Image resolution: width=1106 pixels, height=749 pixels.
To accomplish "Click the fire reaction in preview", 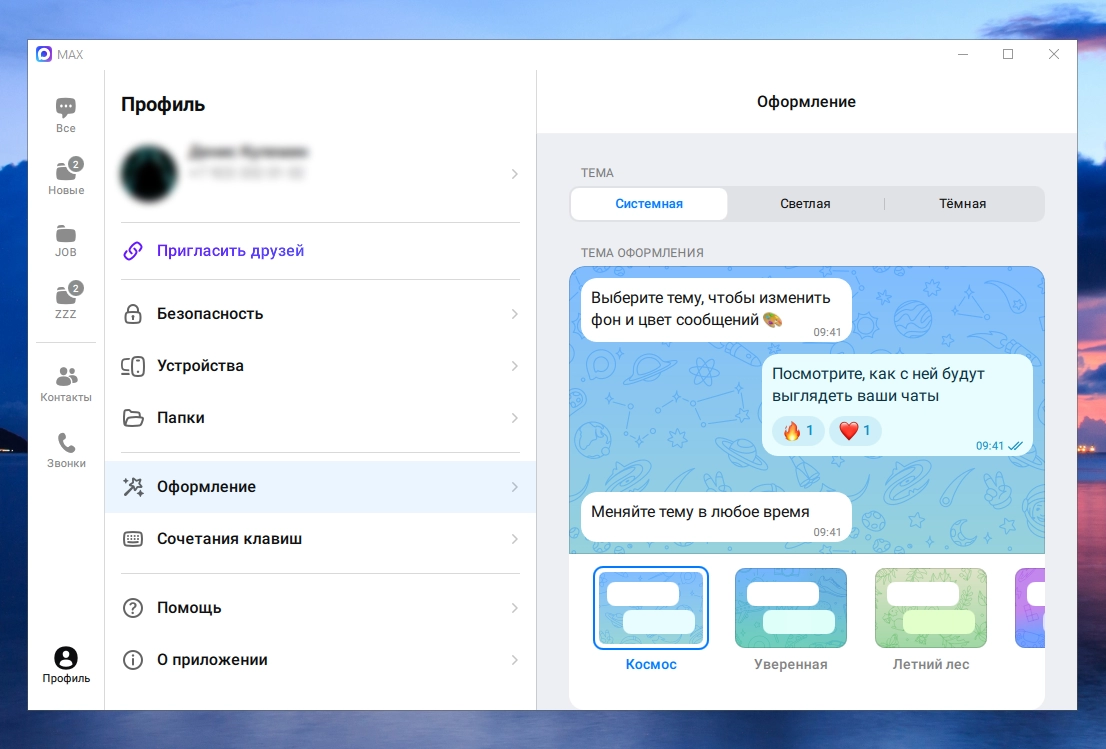I will [798, 430].
